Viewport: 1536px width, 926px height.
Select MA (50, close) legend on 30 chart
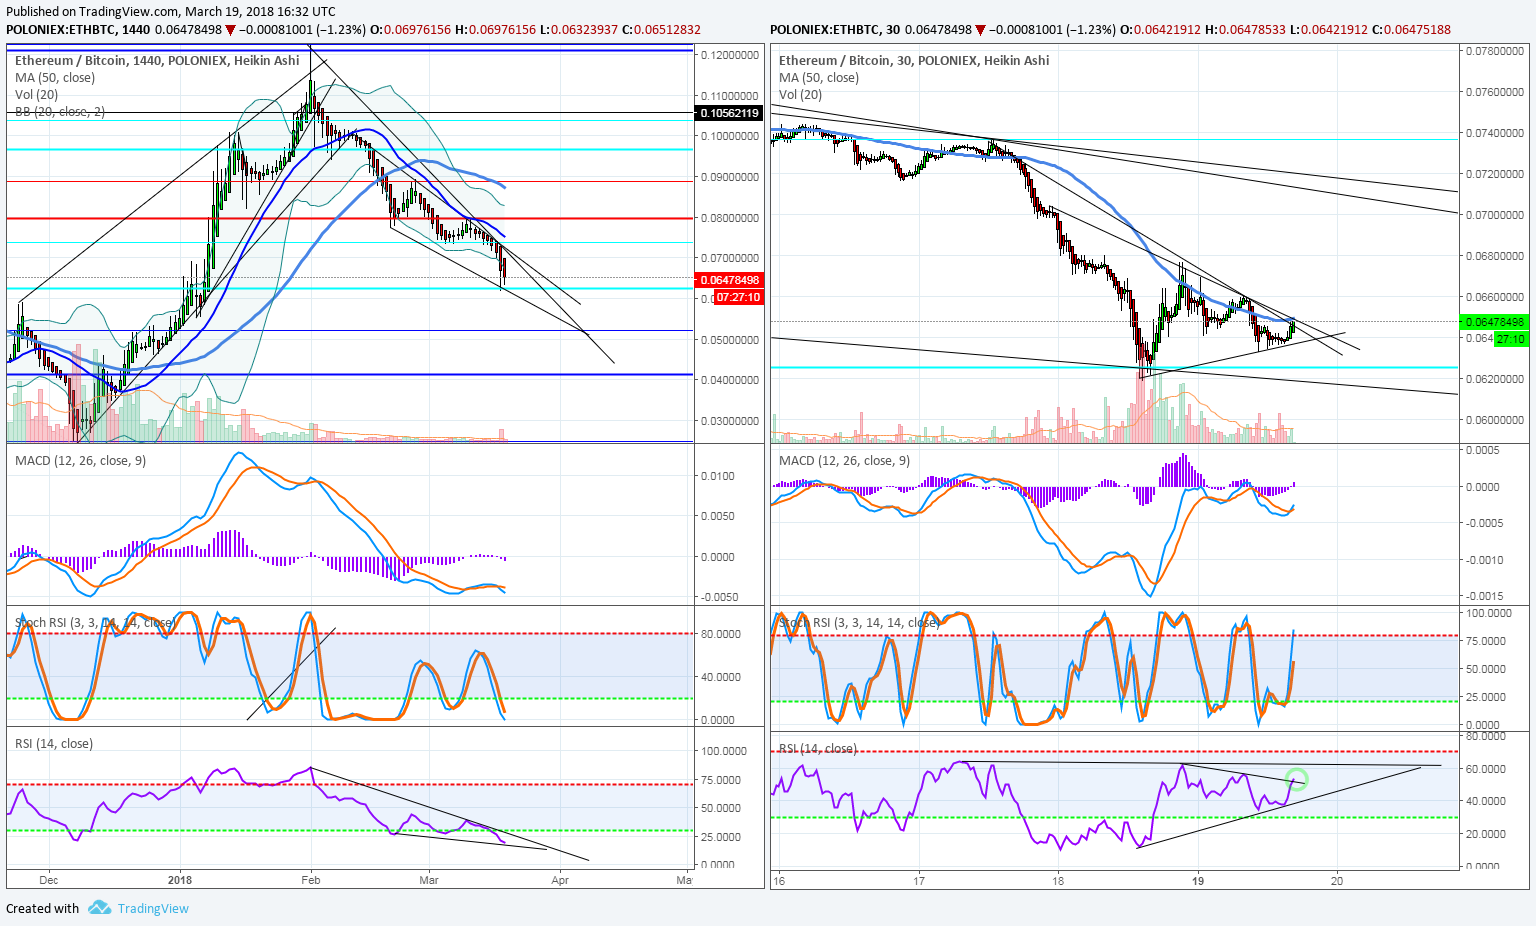tap(819, 77)
